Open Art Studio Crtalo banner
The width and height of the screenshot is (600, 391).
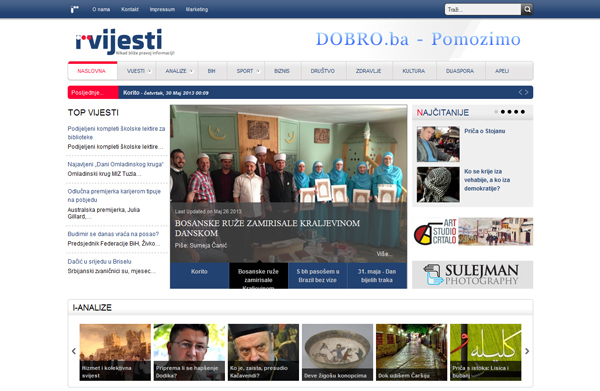pyautogui.click(x=473, y=231)
